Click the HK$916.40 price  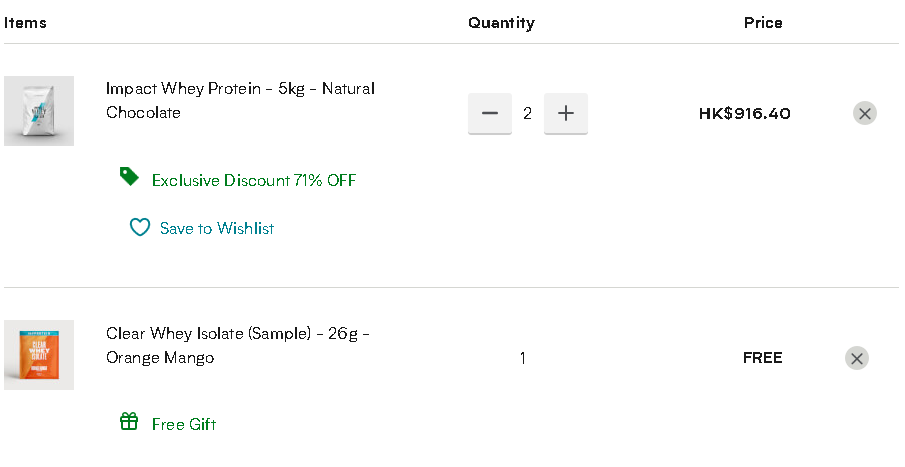pyautogui.click(x=745, y=113)
